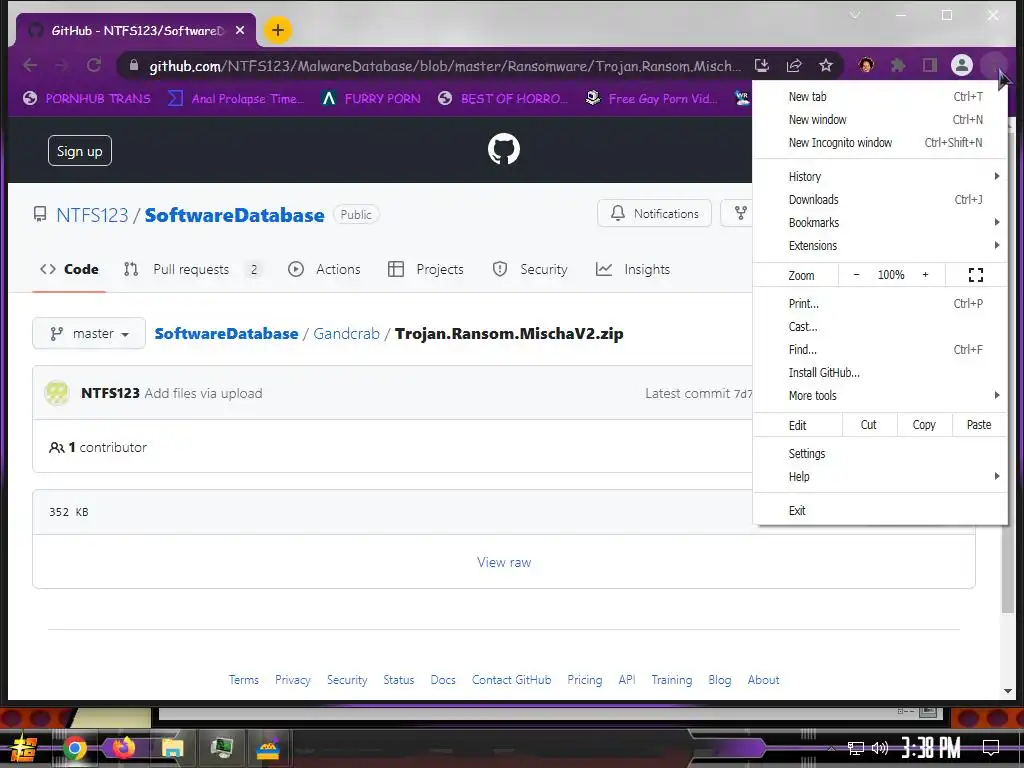
Task: Open the monitor app icon in taskbar
Action: [x=222, y=748]
